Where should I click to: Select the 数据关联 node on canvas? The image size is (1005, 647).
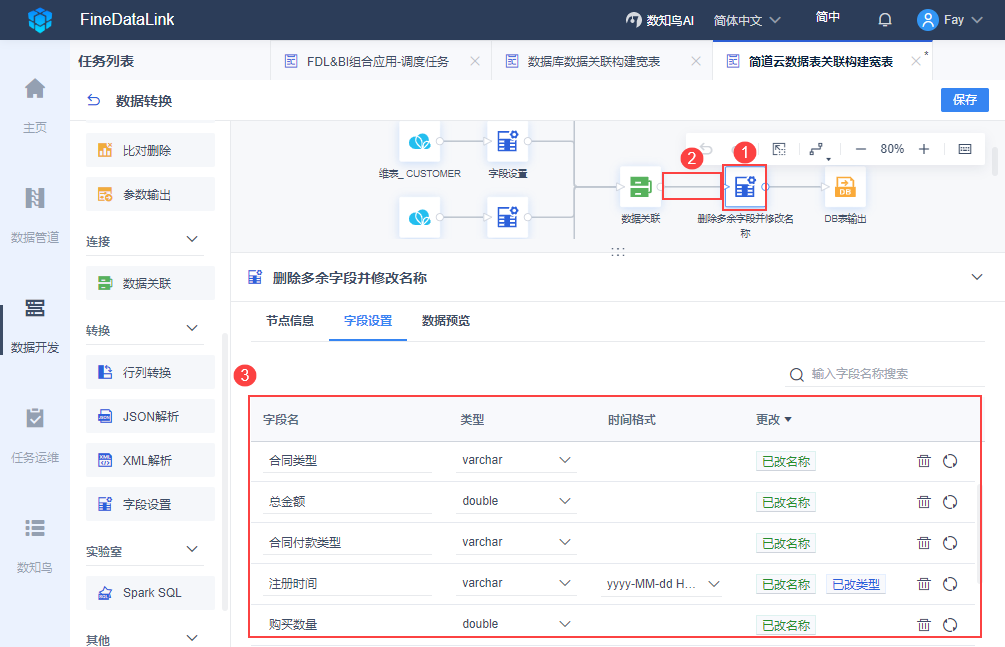click(640, 187)
